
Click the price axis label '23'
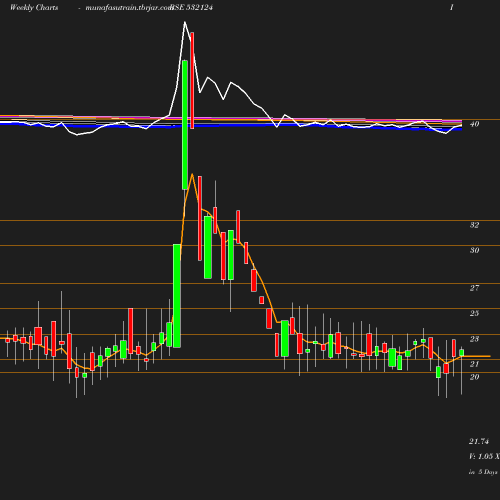tap(474, 339)
